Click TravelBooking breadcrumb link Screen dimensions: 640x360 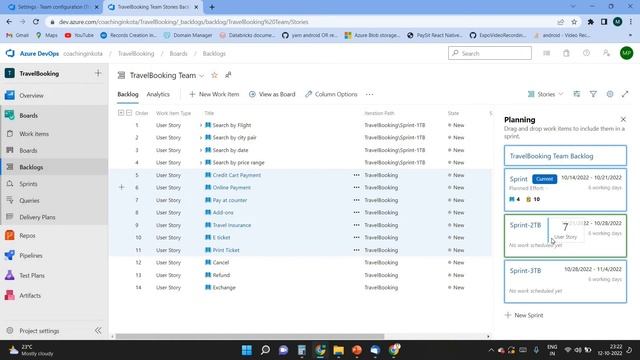coord(136,53)
